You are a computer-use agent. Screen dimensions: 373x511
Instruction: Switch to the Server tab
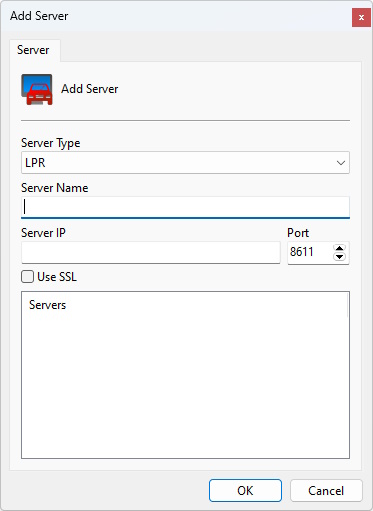tap(33, 50)
